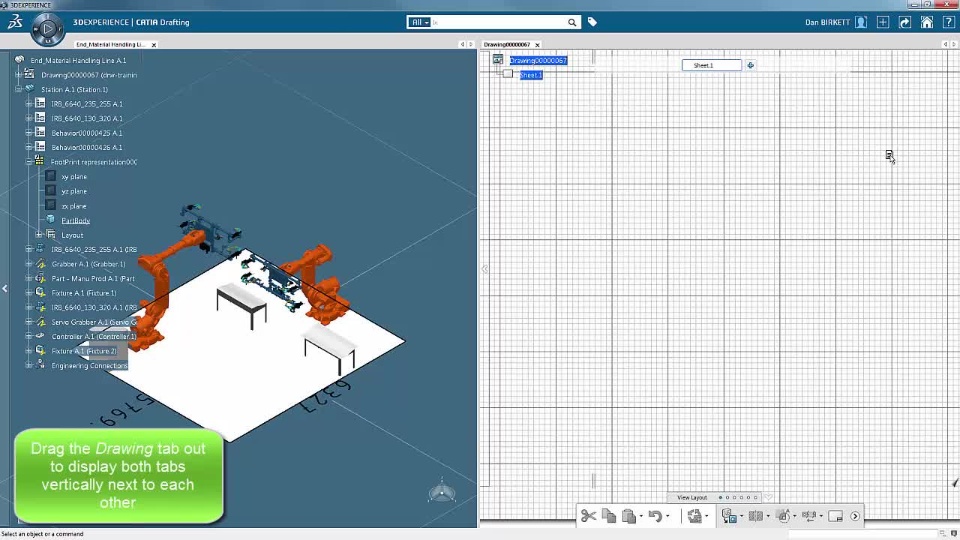
Task: Click the robot compass at 3D view bottom
Action: coord(441,491)
